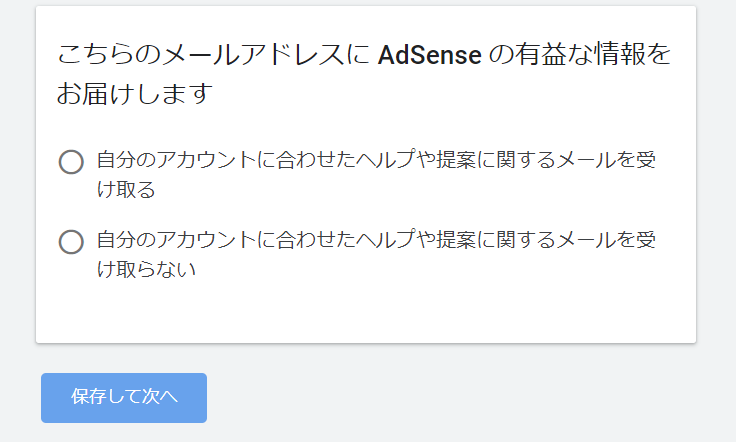Click the heading line お届けします

point(135,95)
